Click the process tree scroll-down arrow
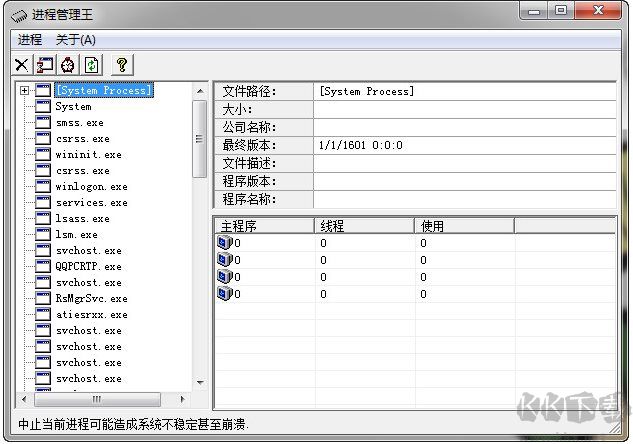633x444 pixels. (200, 382)
